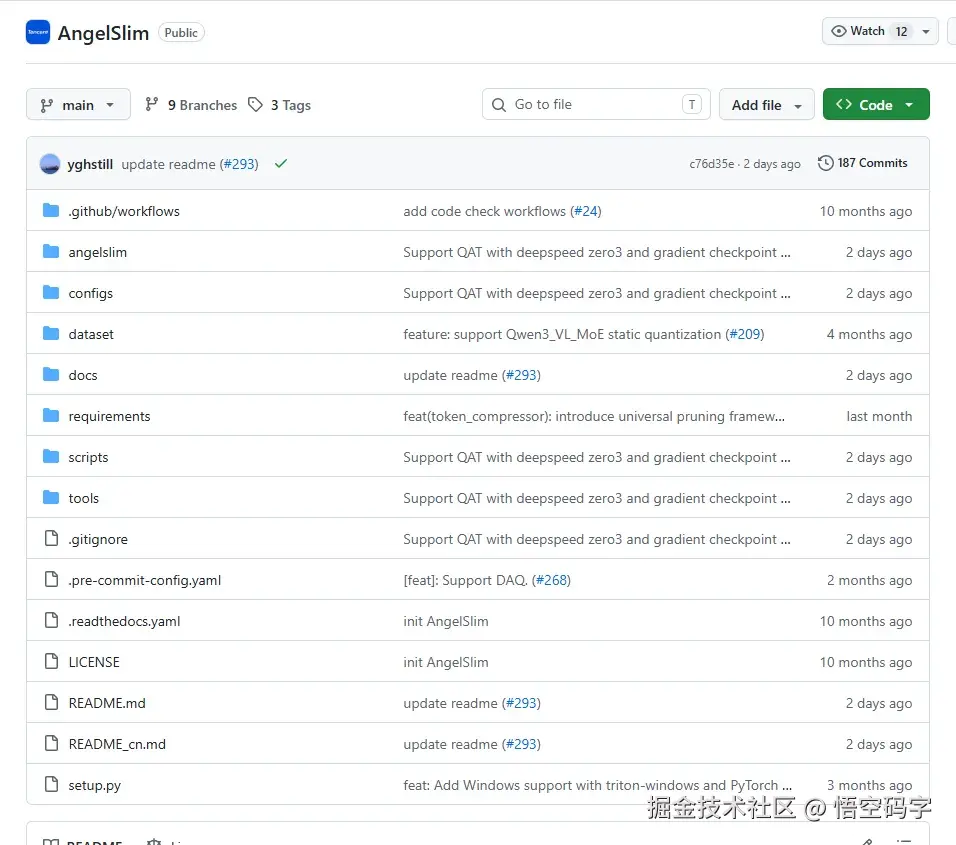Open the #24 pull request link
Viewport: 956px width, 845px height.
[x=585, y=211]
